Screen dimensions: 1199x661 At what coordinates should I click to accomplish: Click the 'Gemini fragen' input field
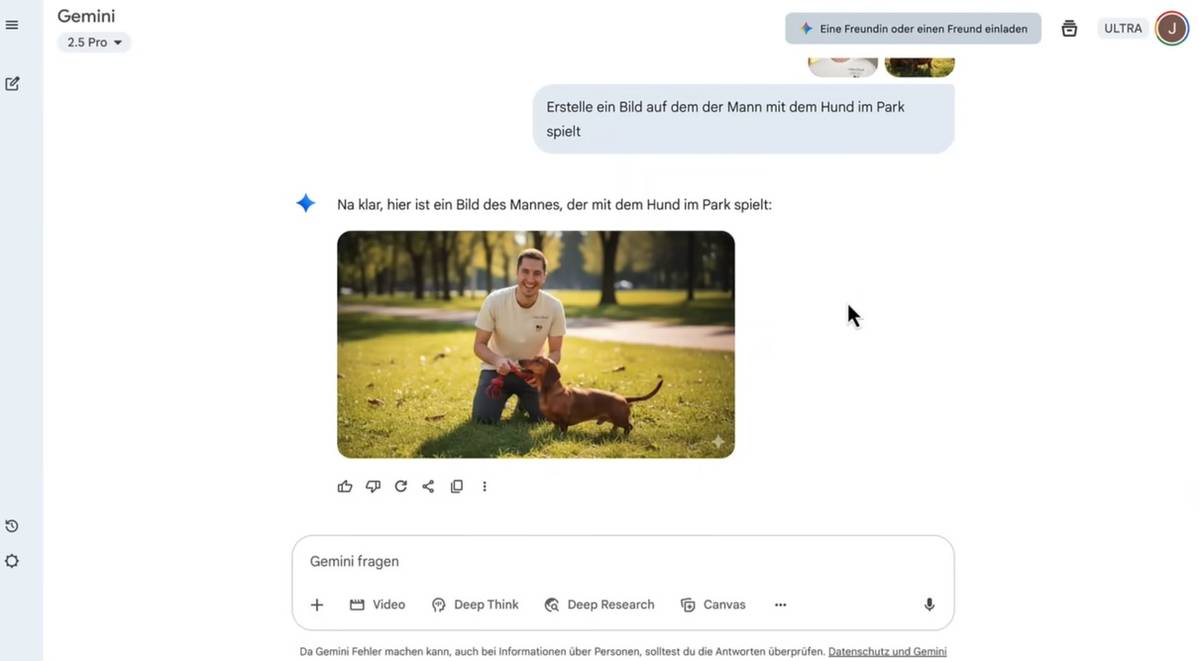pyautogui.click(x=600, y=562)
